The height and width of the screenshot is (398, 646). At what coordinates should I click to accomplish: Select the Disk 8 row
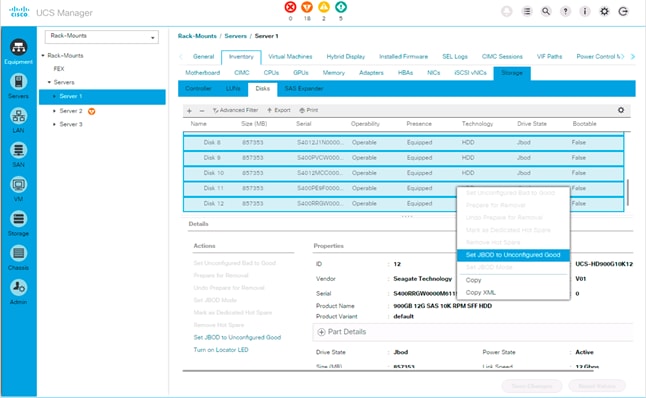(x=403, y=143)
